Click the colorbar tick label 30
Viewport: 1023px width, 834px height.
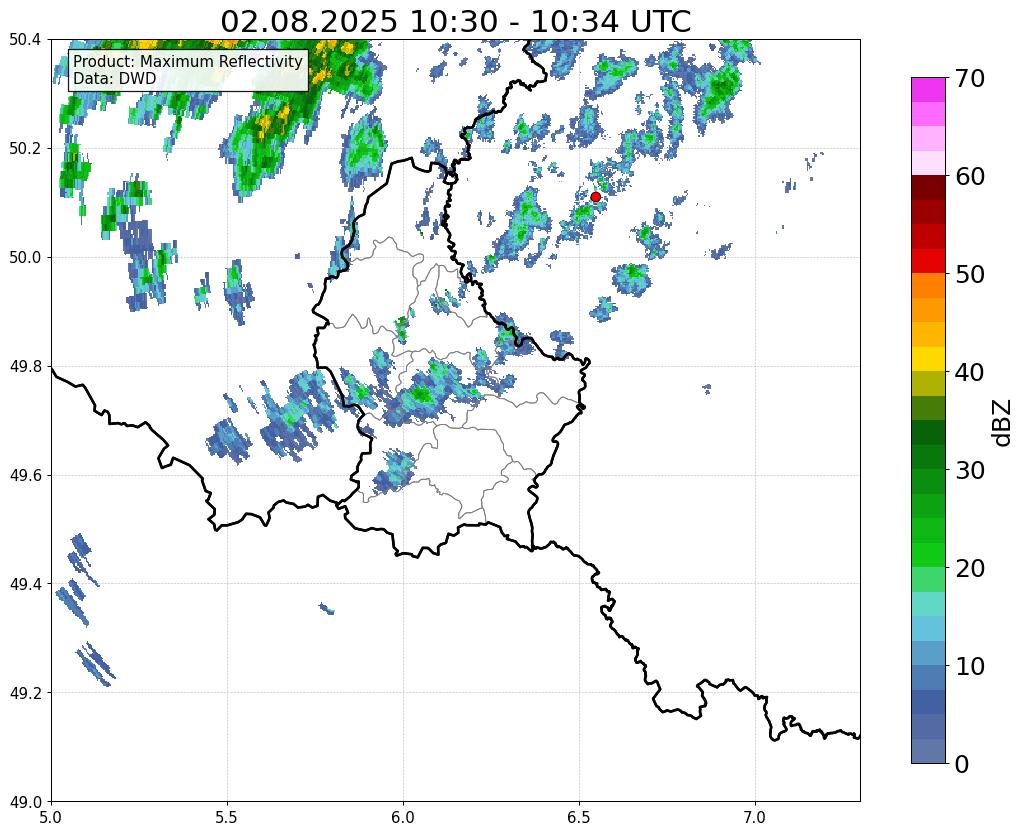coord(969,470)
